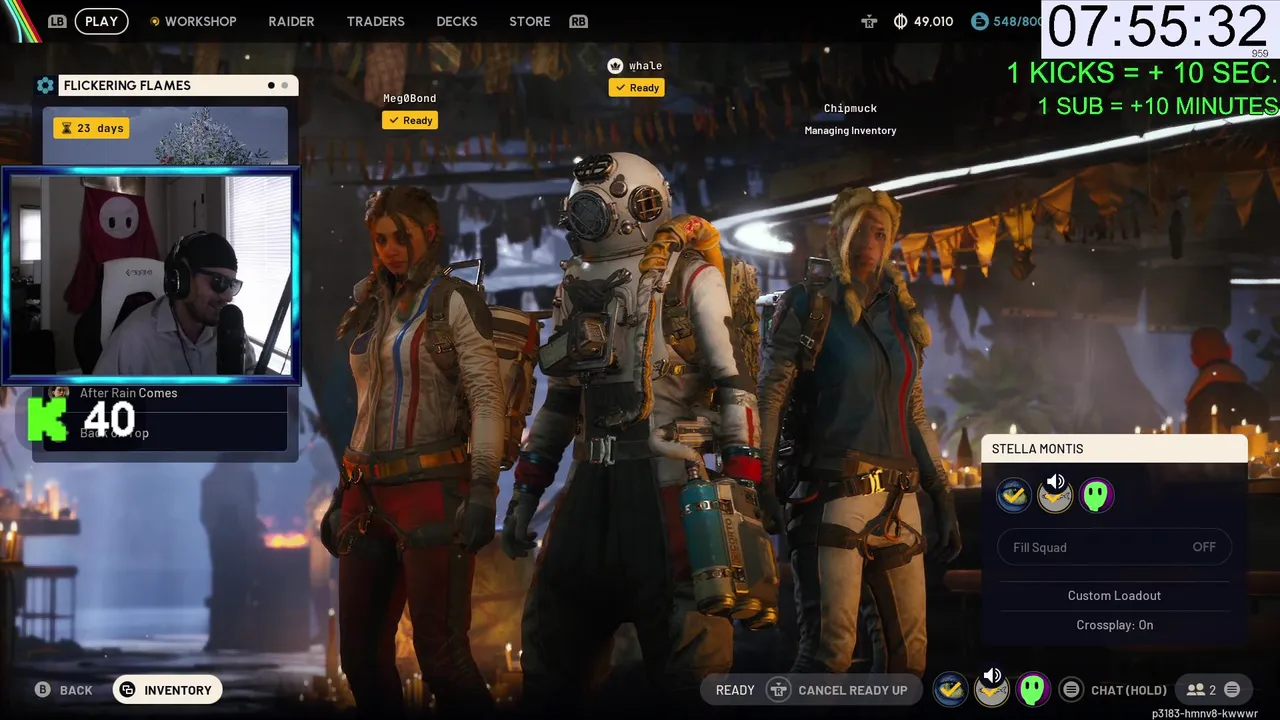Select Custom Loadout option
1280x720 pixels.
click(1114, 595)
